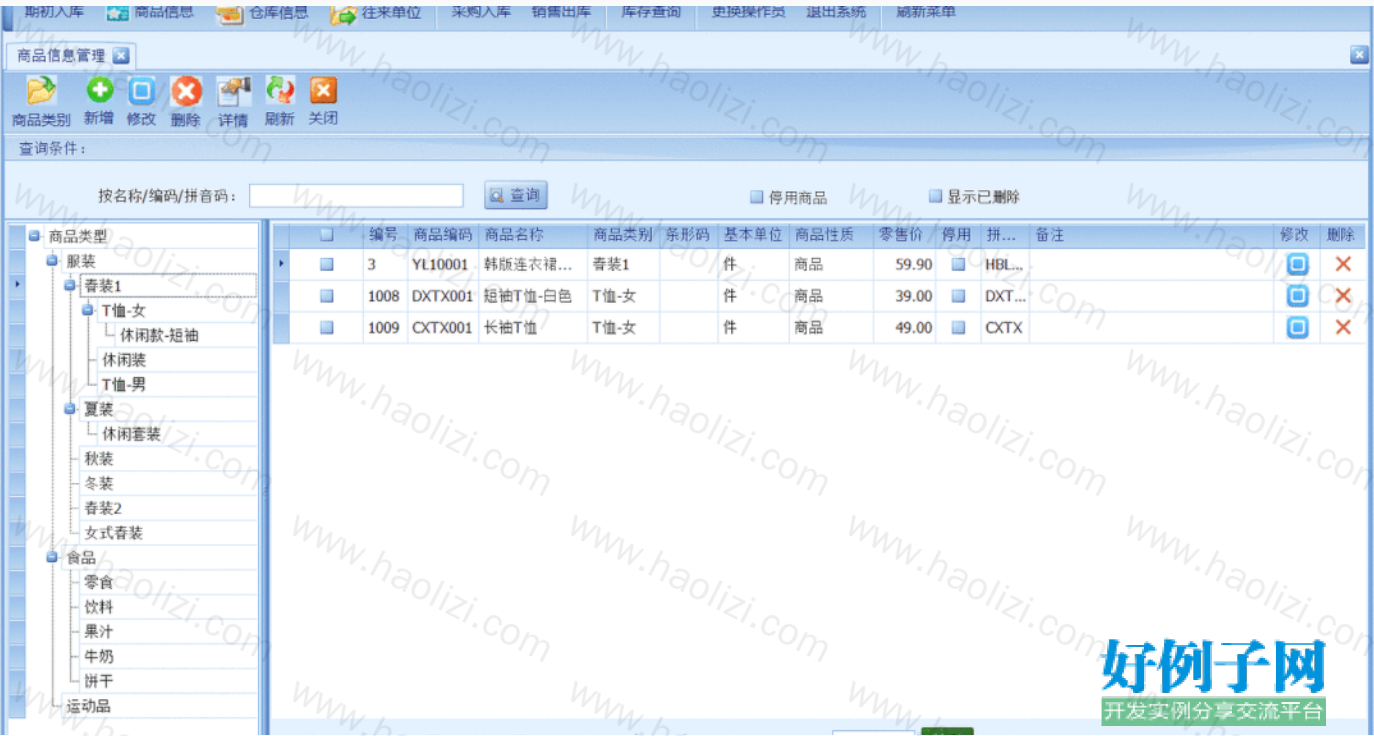Toggle the 显示已删除 checkbox

tap(936, 197)
